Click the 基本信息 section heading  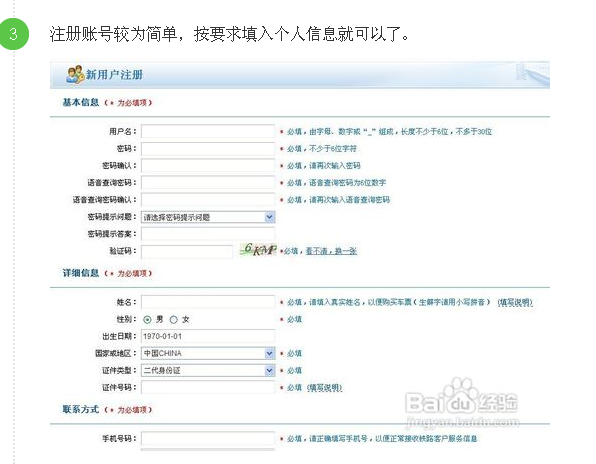coord(81,102)
